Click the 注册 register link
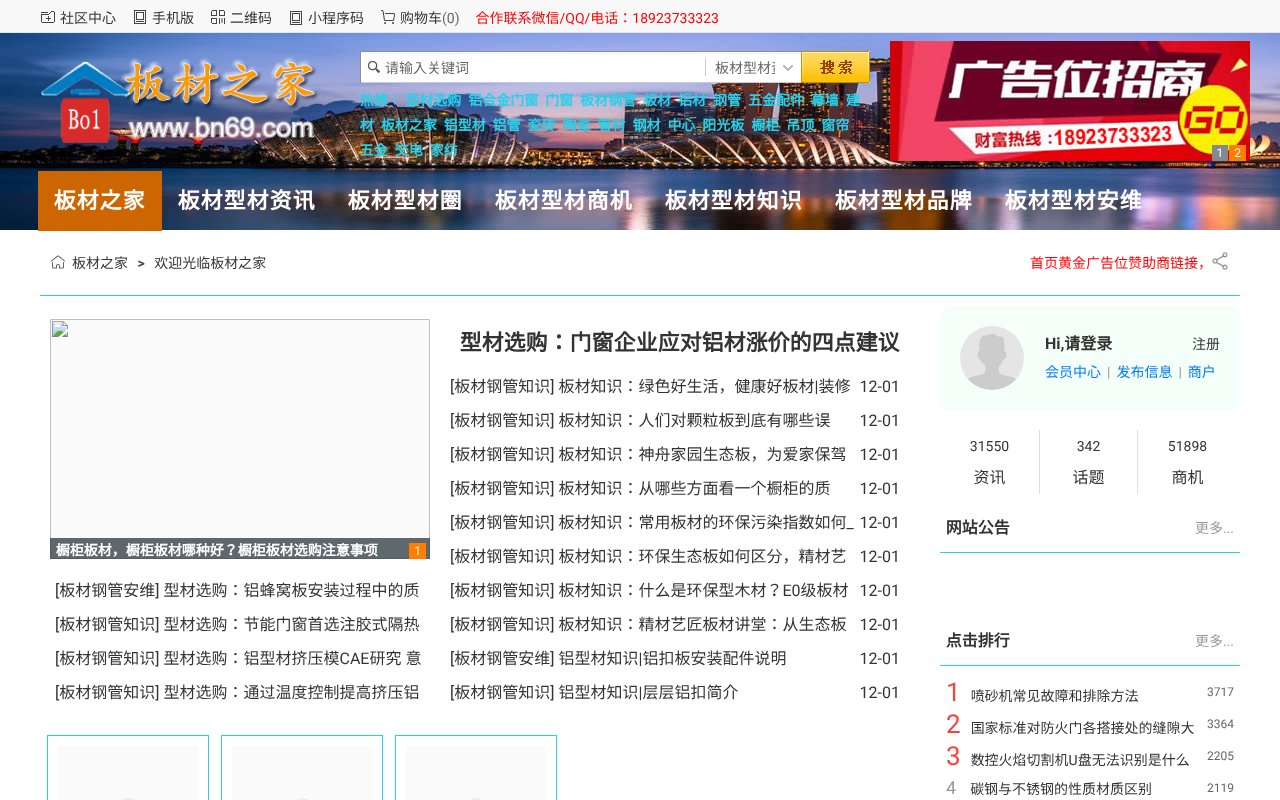The image size is (1280, 800). point(1206,344)
